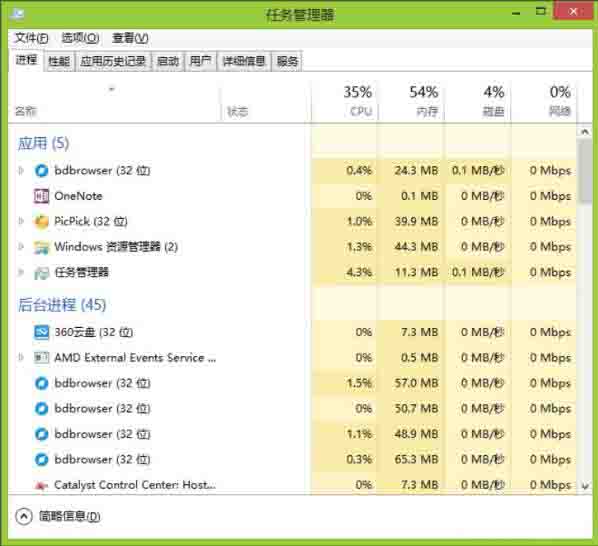This screenshot has height=546, width=598.
Task: Select the 360云盘 (32 位) process name
Action: coord(93,332)
